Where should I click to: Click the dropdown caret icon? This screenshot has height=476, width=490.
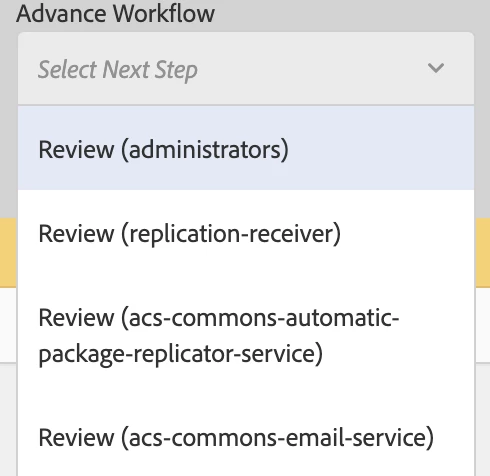pyautogui.click(x=435, y=68)
